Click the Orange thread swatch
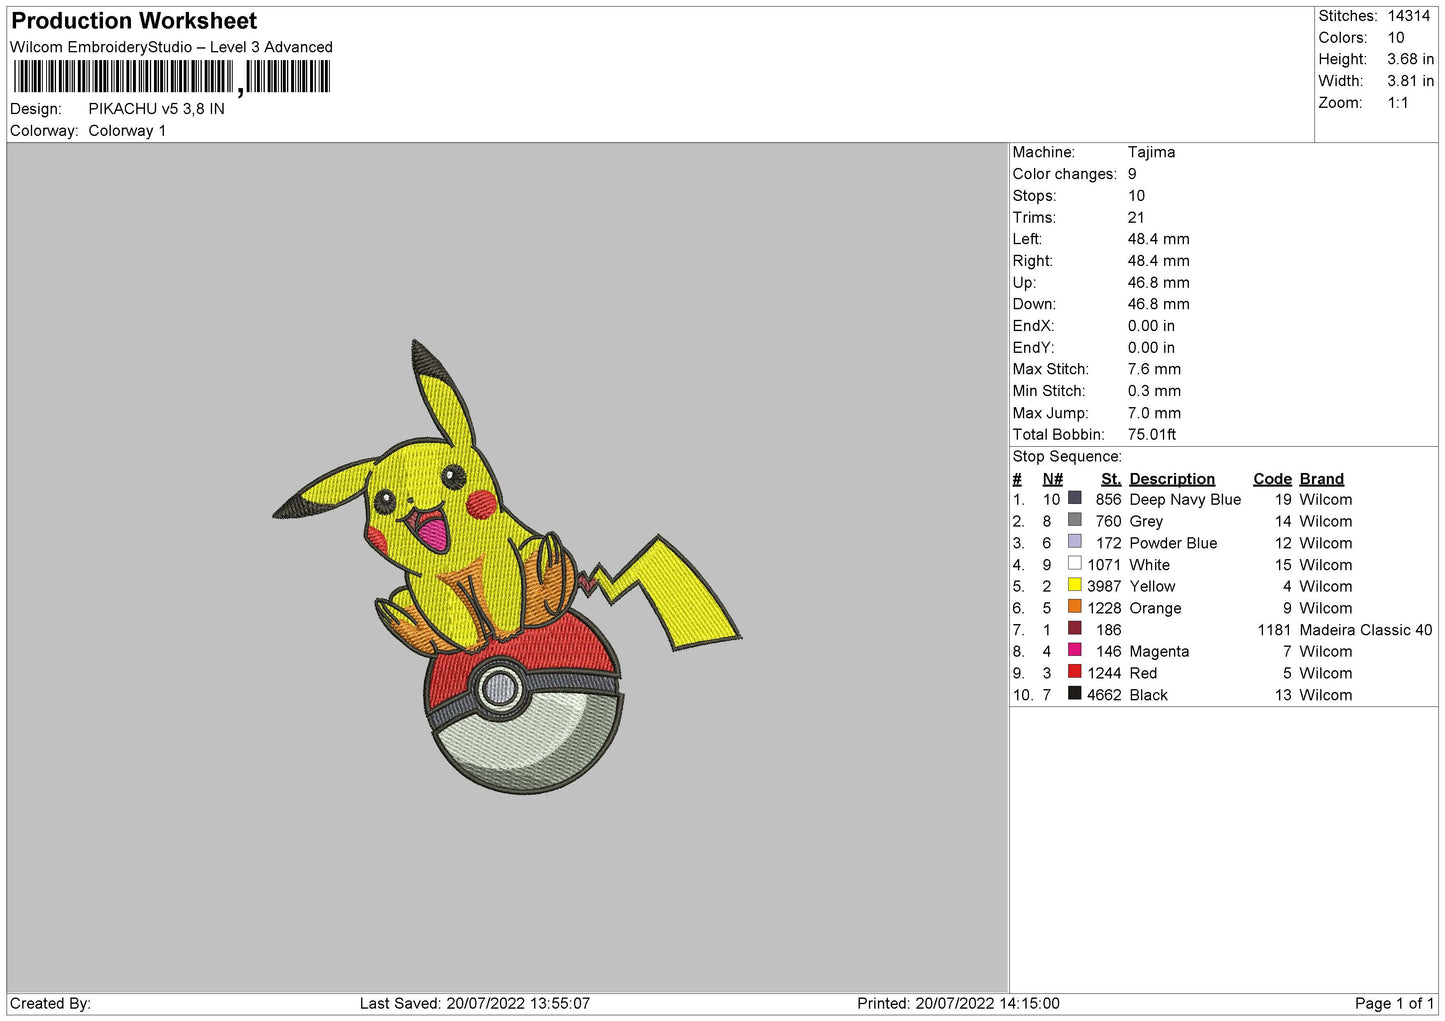This screenshot has height=1021, width=1445. pyautogui.click(x=1074, y=607)
